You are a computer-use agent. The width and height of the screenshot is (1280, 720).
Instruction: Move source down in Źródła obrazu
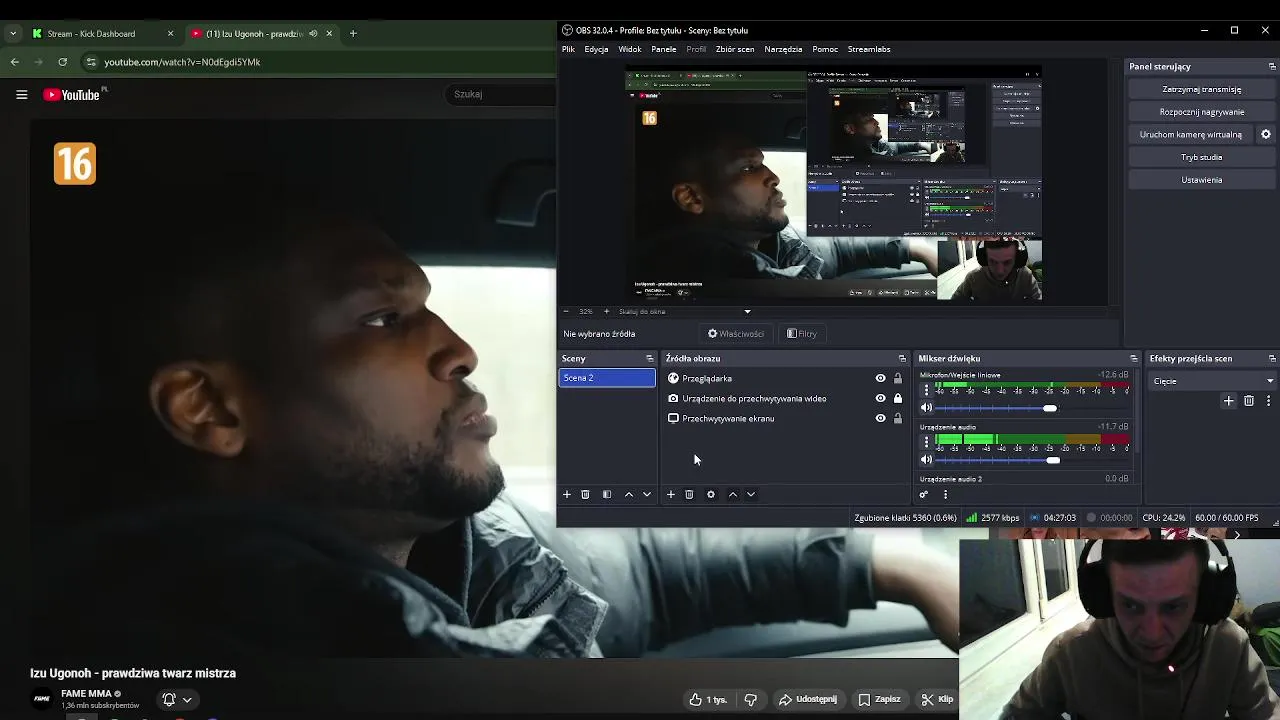(751, 494)
